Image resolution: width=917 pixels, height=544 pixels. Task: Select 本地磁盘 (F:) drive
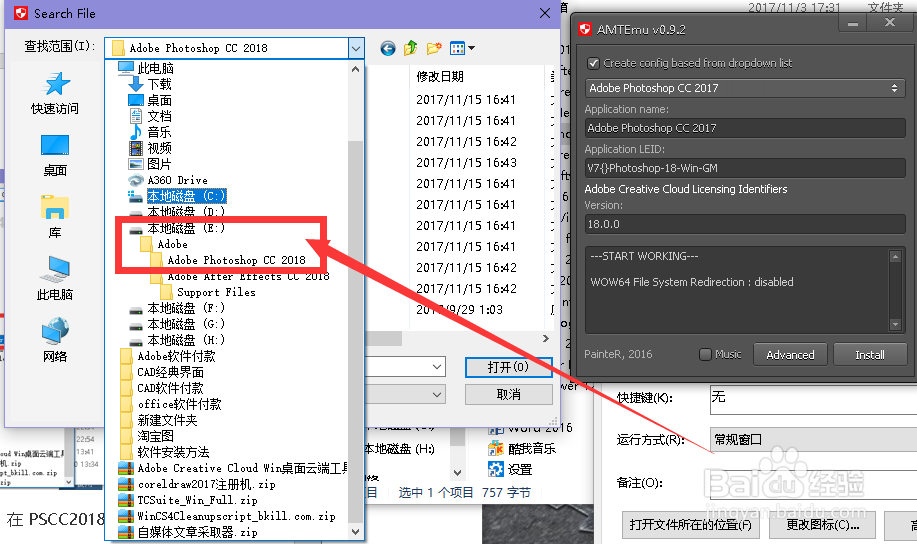[x=177, y=308]
